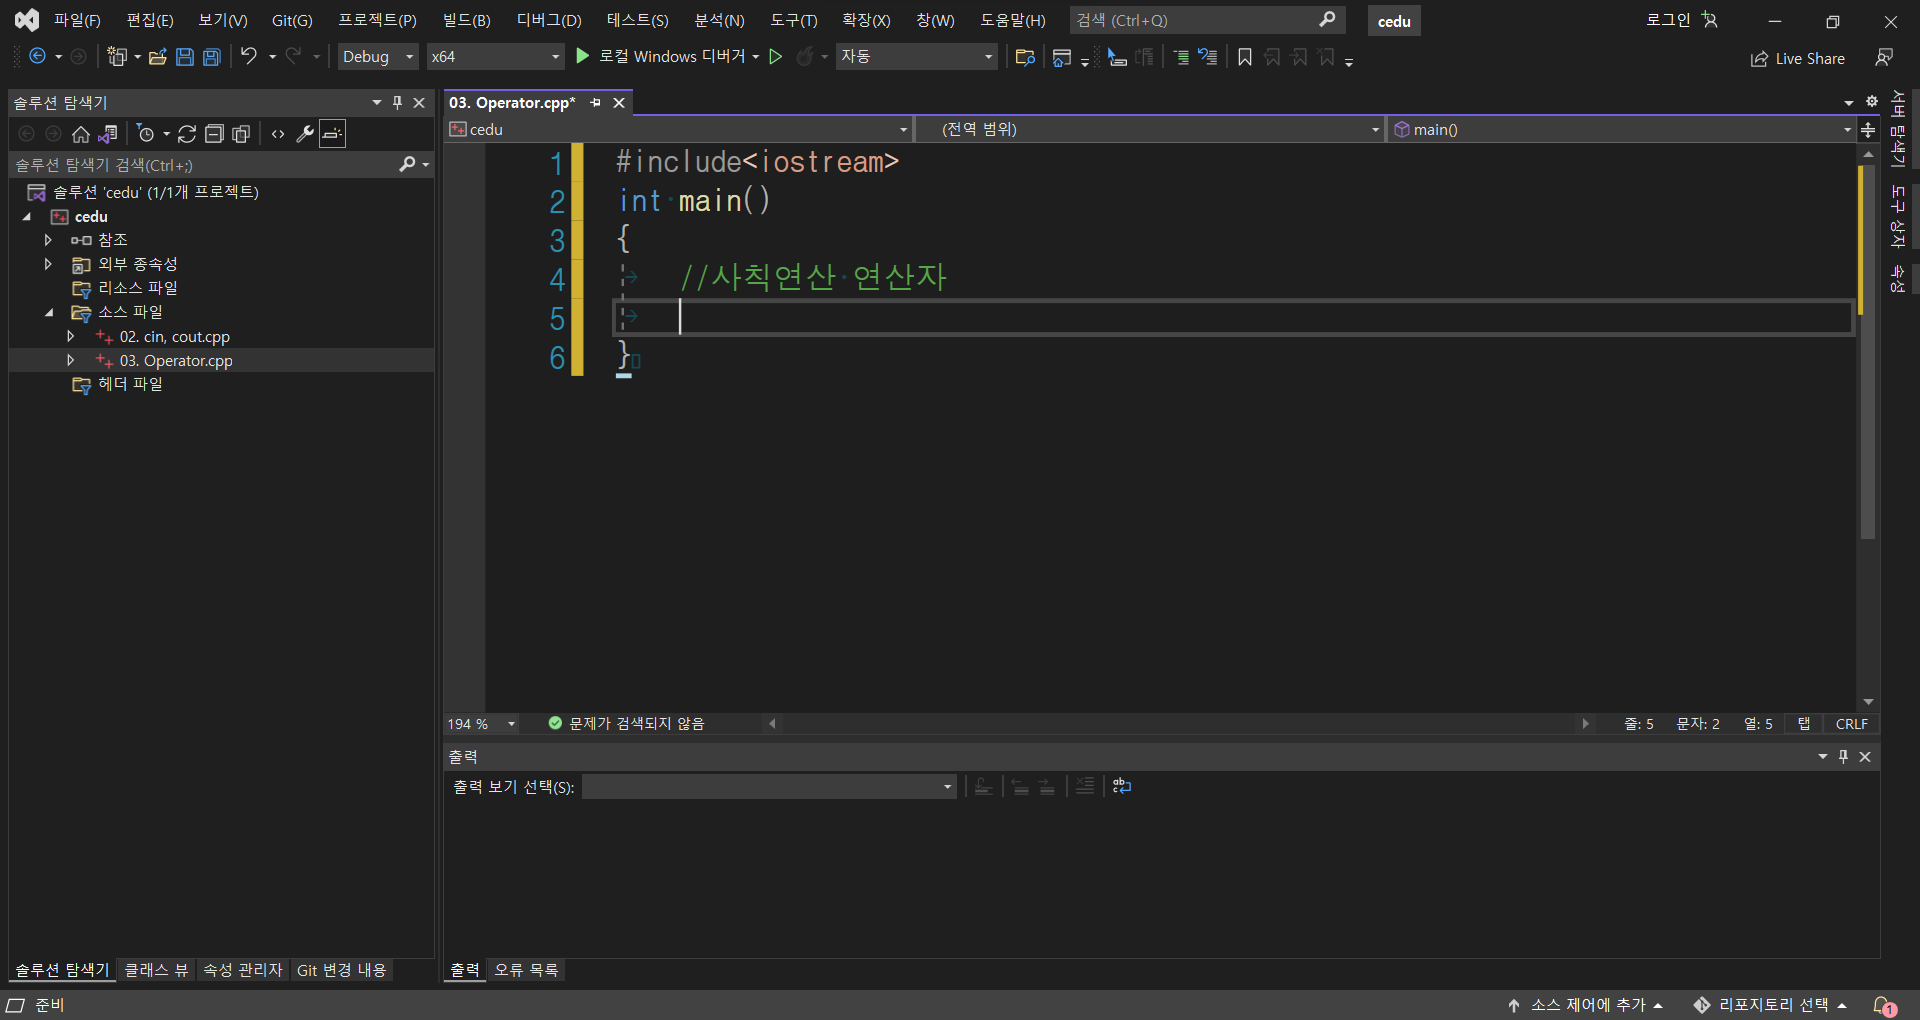Open the editor settings gear icon

pyautogui.click(x=1872, y=102)
